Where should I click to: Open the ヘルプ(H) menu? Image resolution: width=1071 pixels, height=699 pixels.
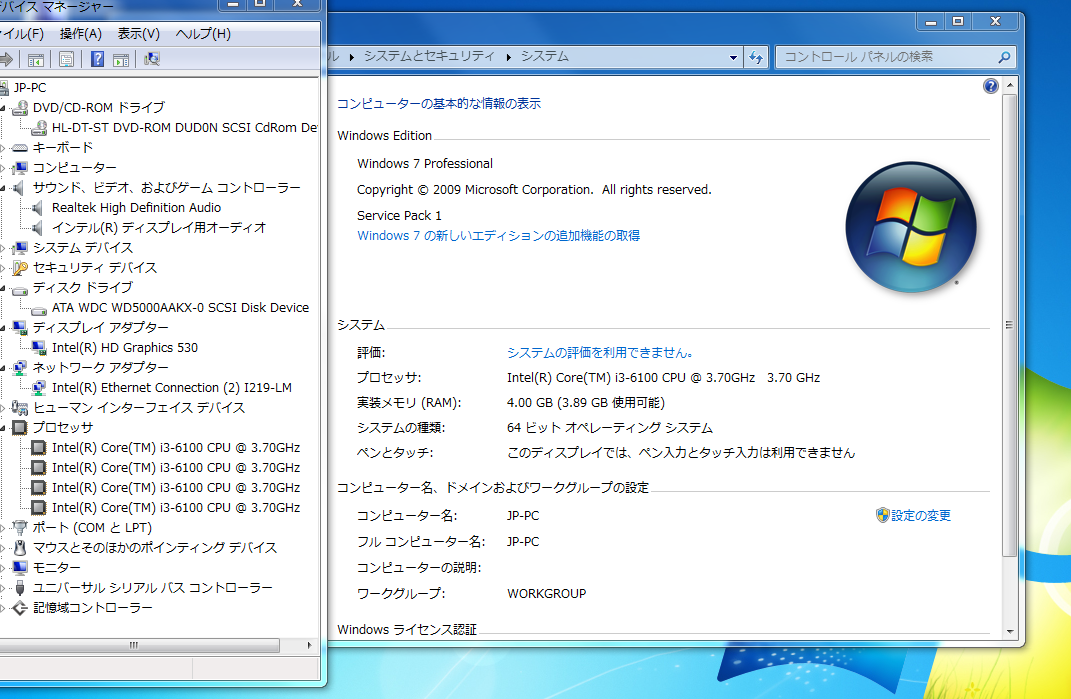point(203,33)
